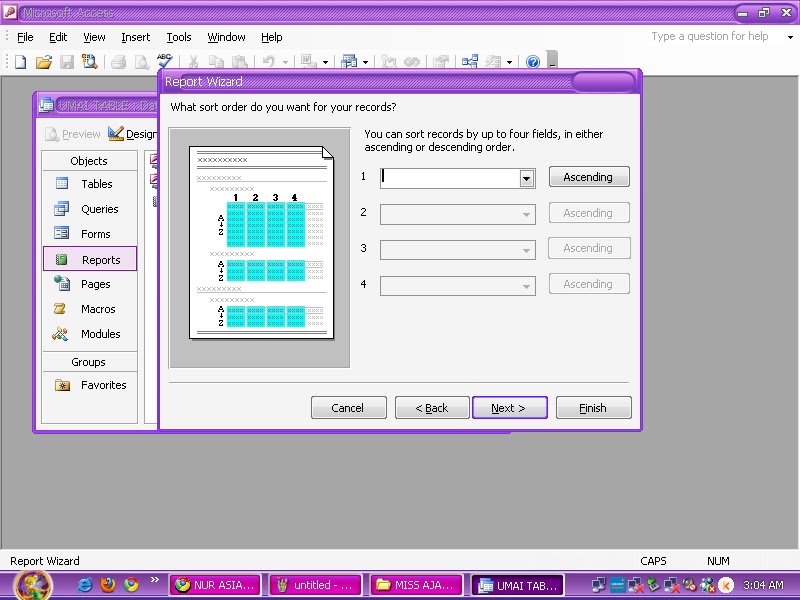Select Tables in the Objects list
Screen dimensions: 800x600
click(x=90, y=184)
